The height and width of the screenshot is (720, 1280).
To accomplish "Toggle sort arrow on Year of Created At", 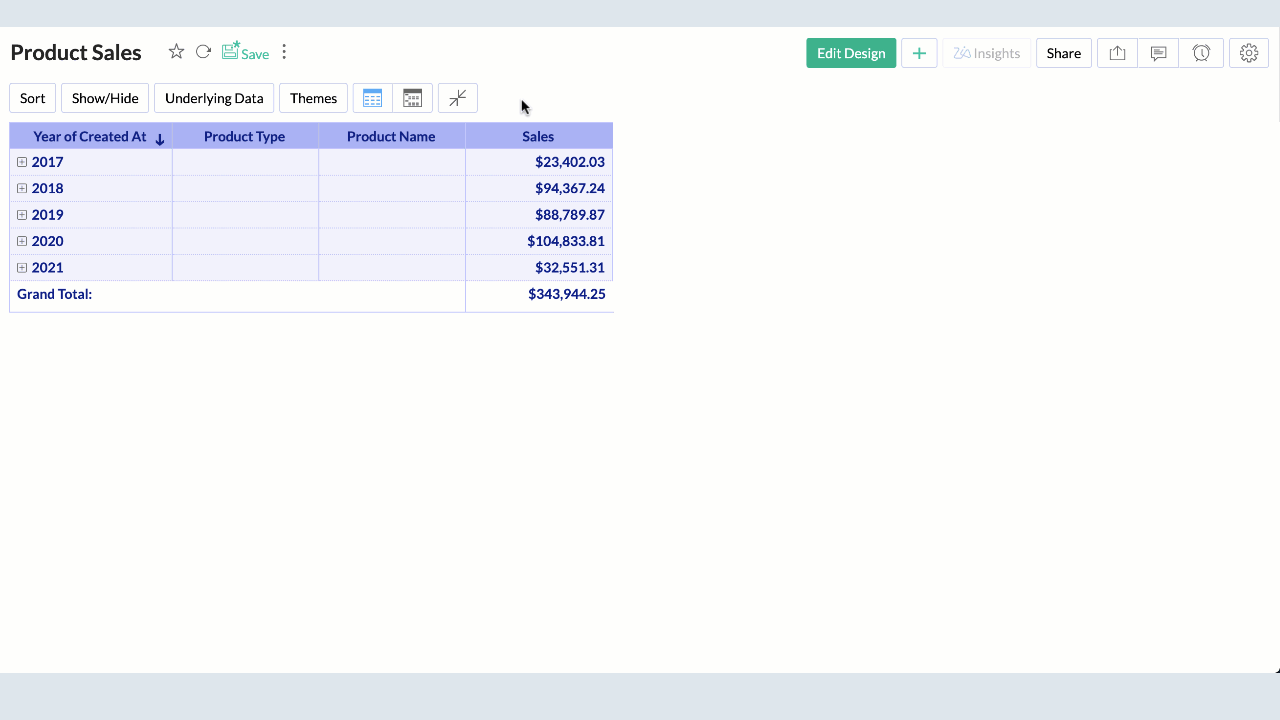I will tap(160, 139).
